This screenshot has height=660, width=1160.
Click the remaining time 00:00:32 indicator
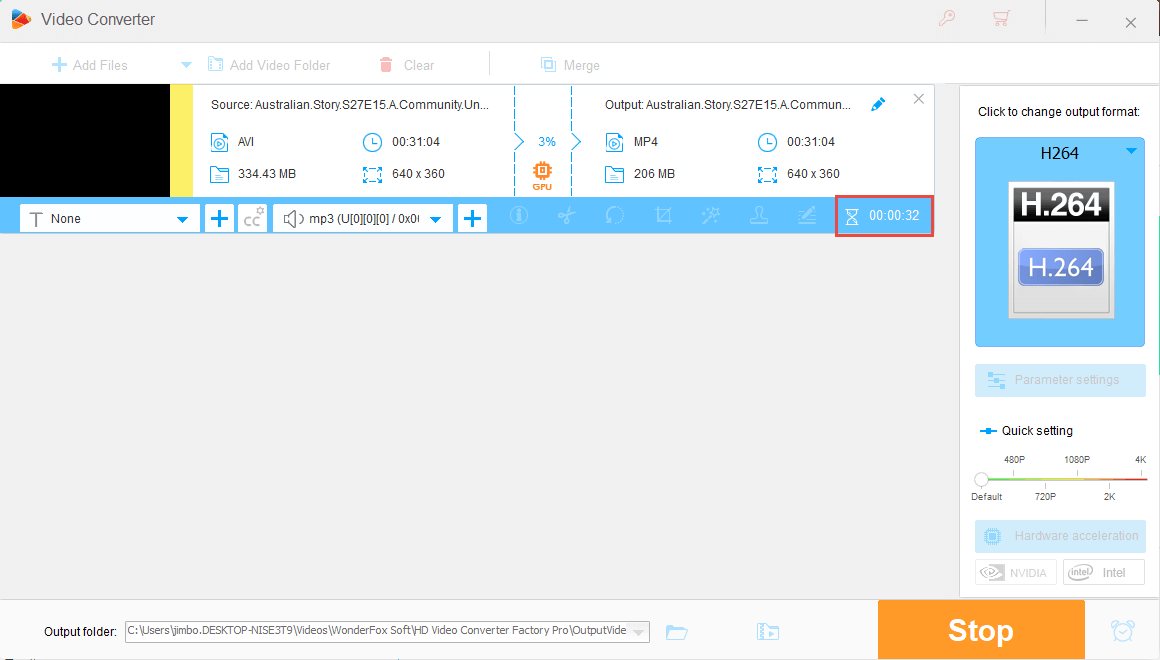tap(884, 216)
